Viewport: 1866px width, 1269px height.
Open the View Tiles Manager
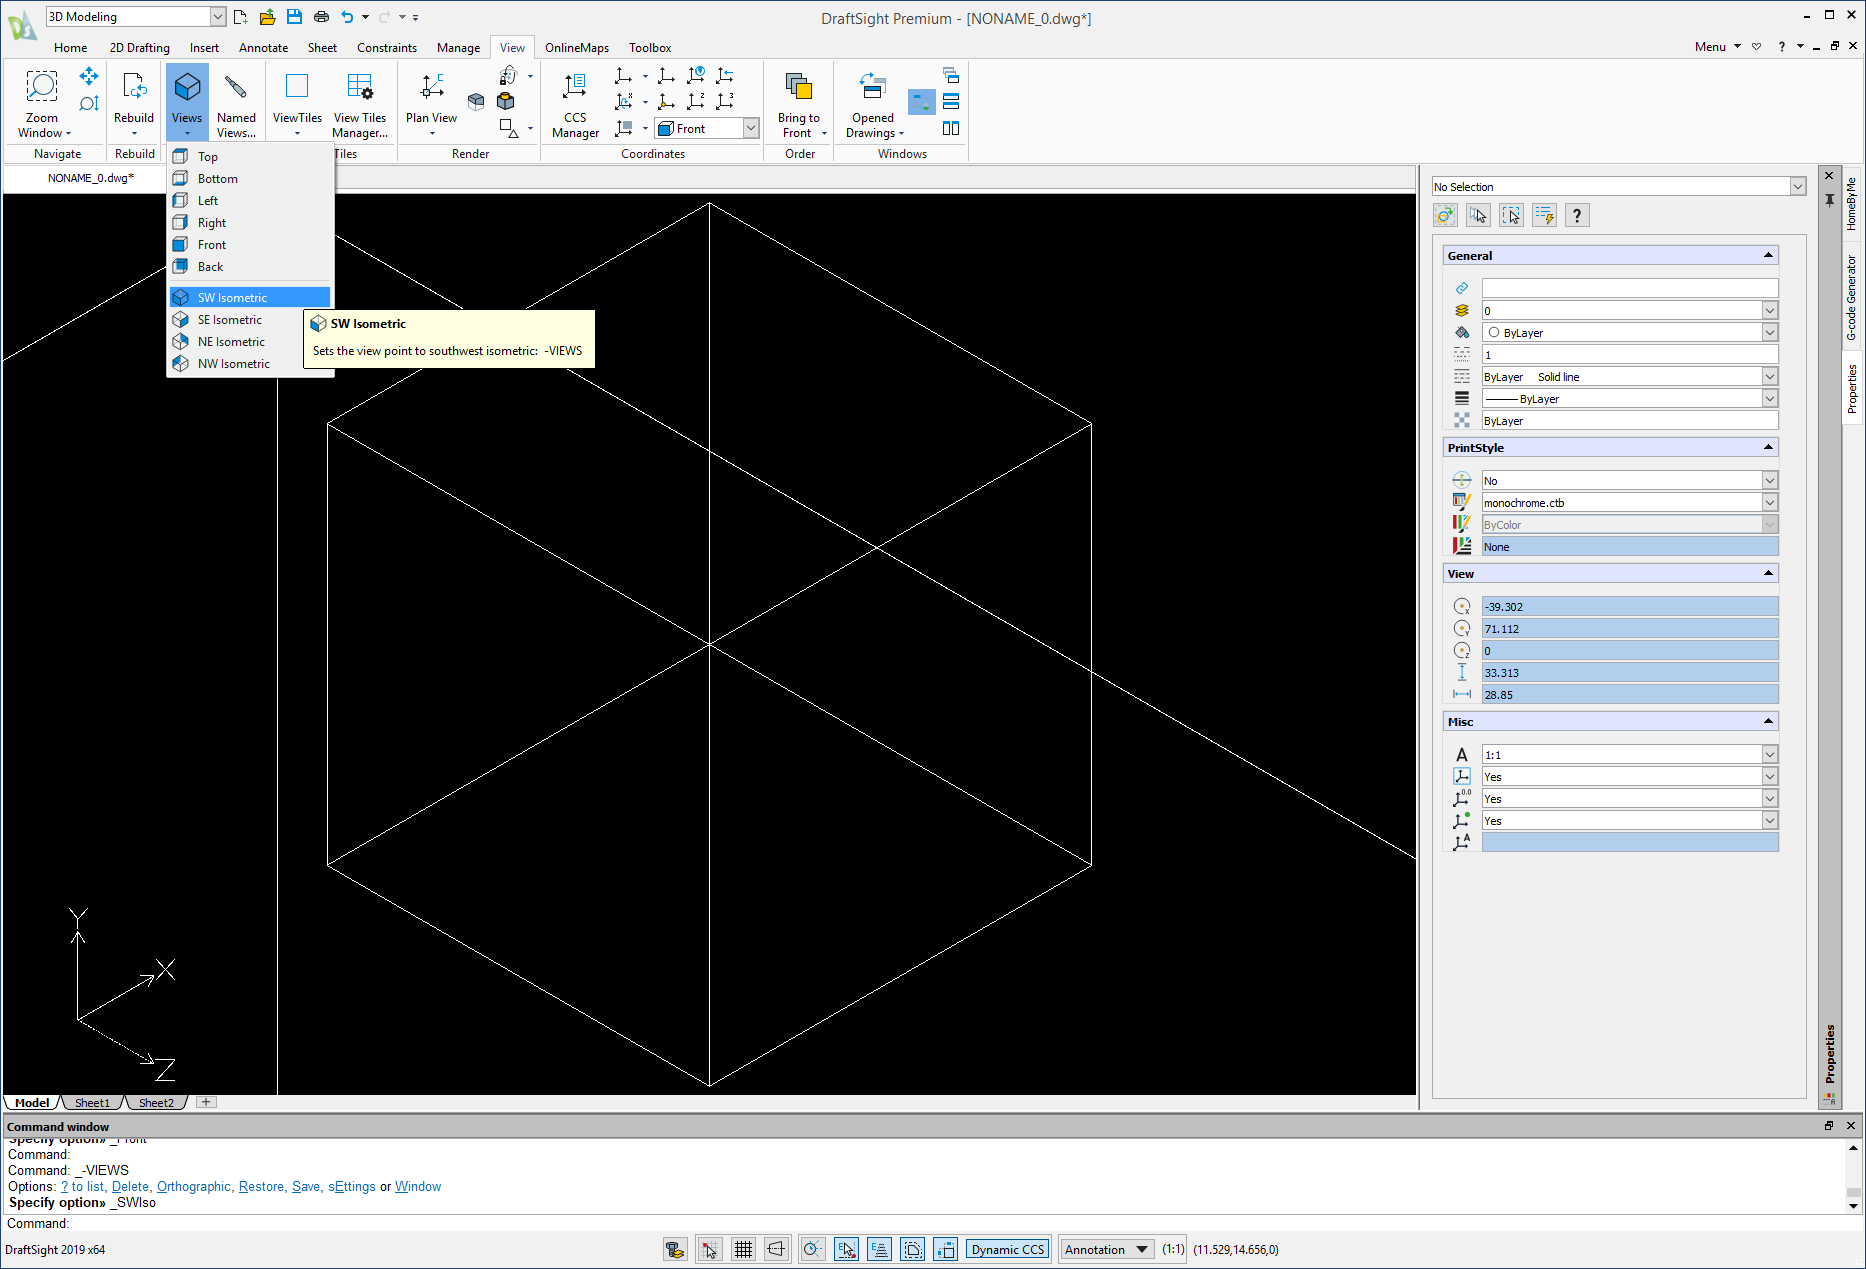point(360,100)
